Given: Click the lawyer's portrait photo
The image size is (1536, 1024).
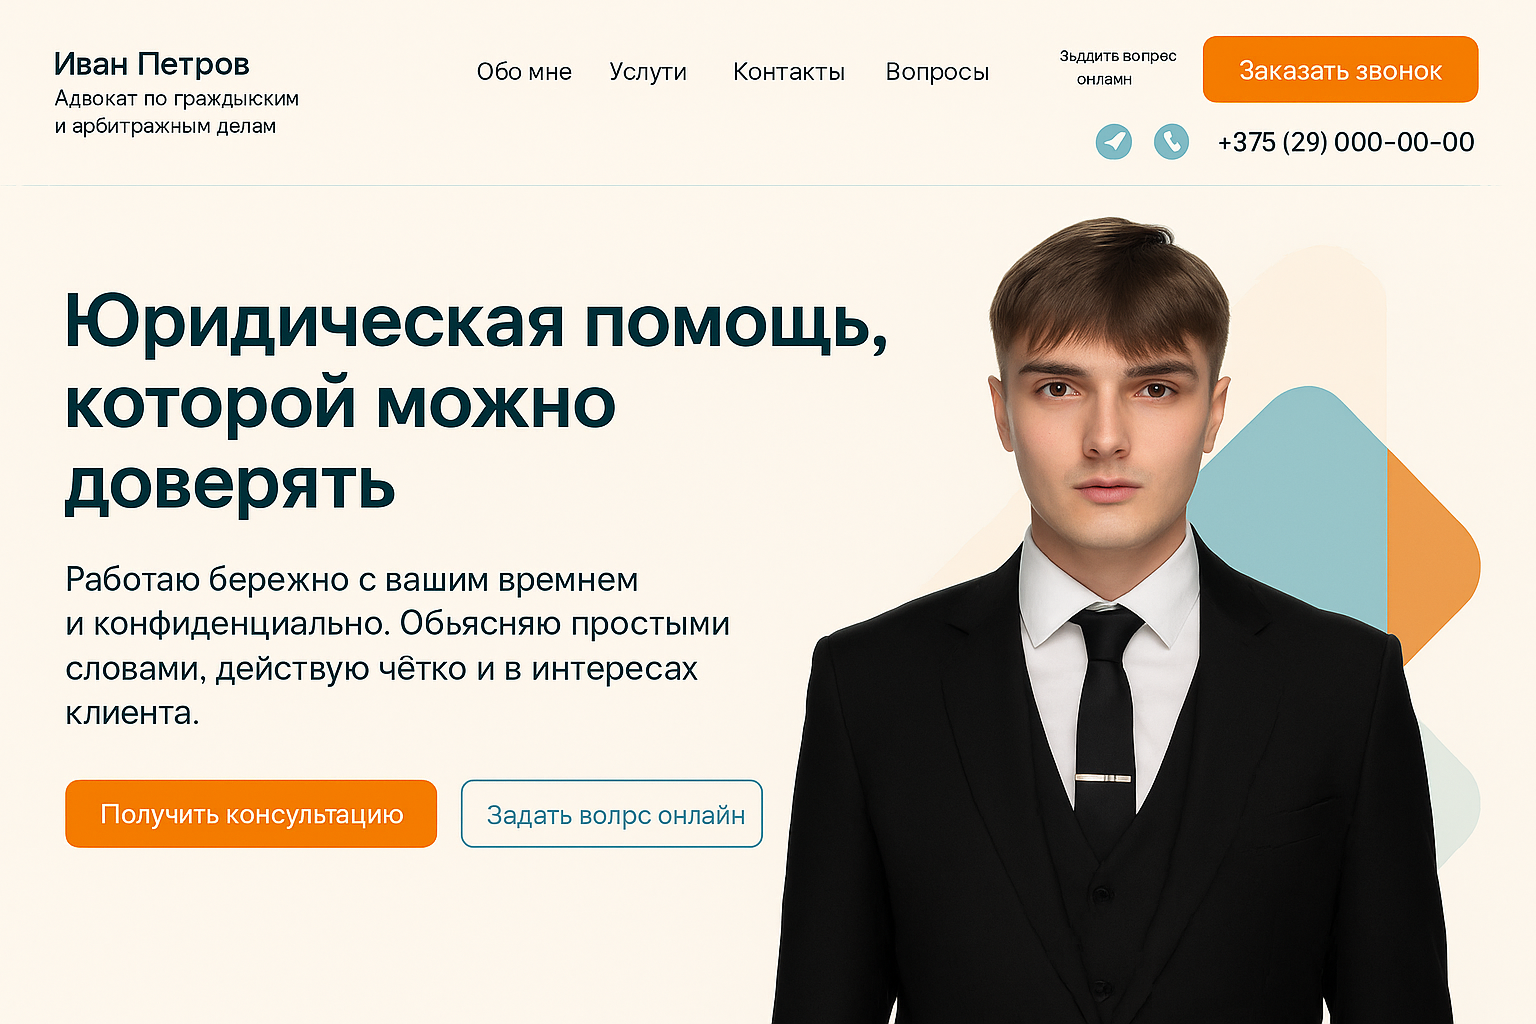Looking at the screenshot, I should click(x=1110, y=620).
